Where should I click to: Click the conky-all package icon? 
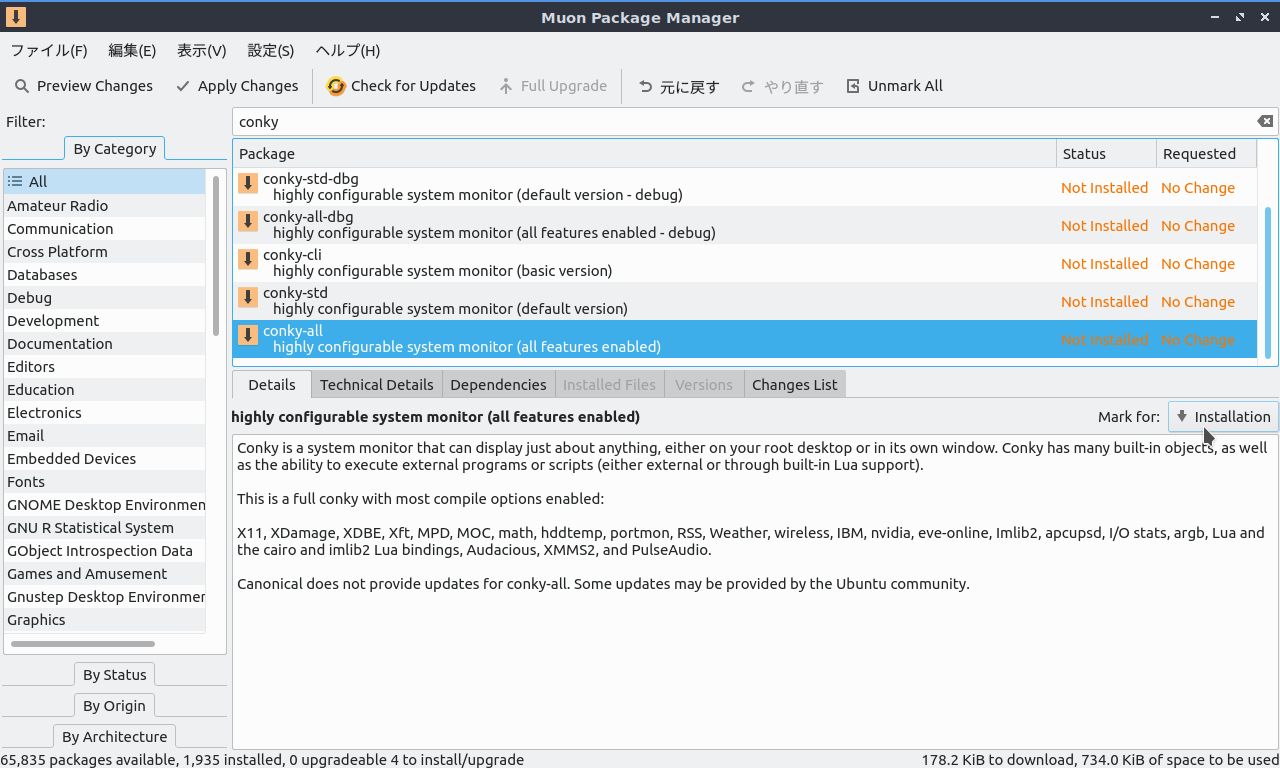(x=248, y=335)
